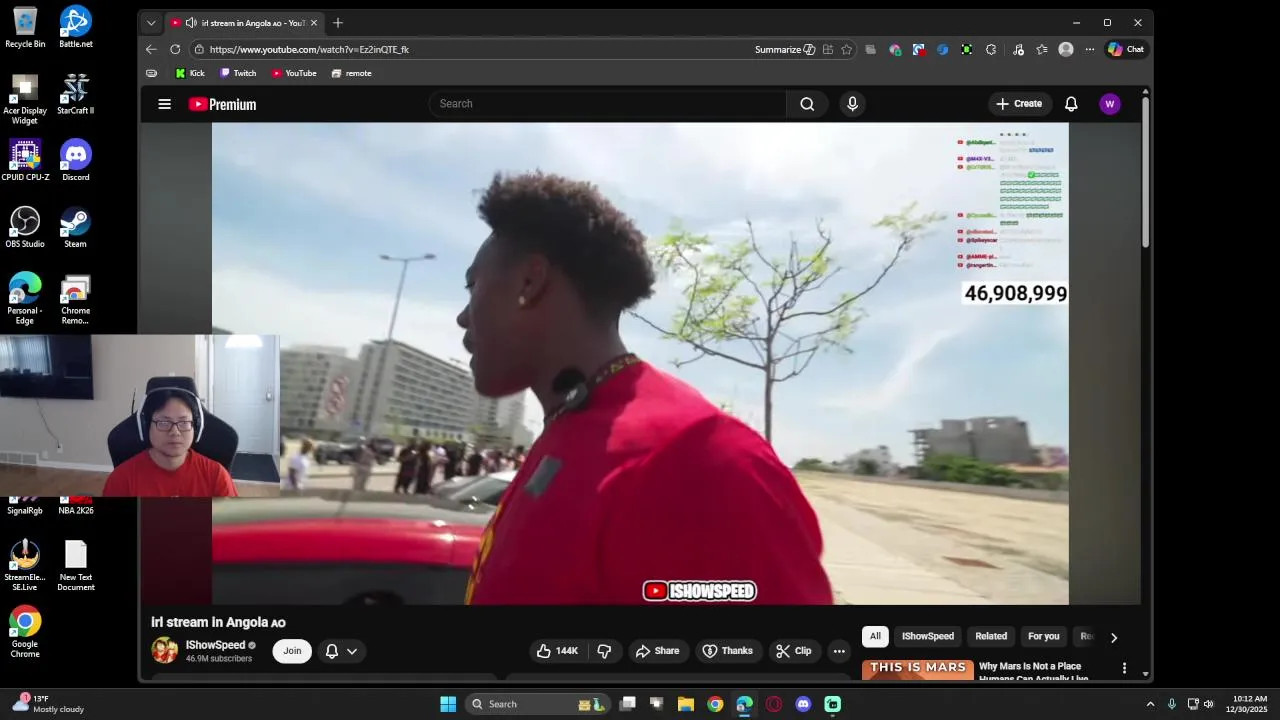This screenshot has height=720, width=1280.
Task: Open Battle.net desktop shortcut
Action: (x=76, y=27)
